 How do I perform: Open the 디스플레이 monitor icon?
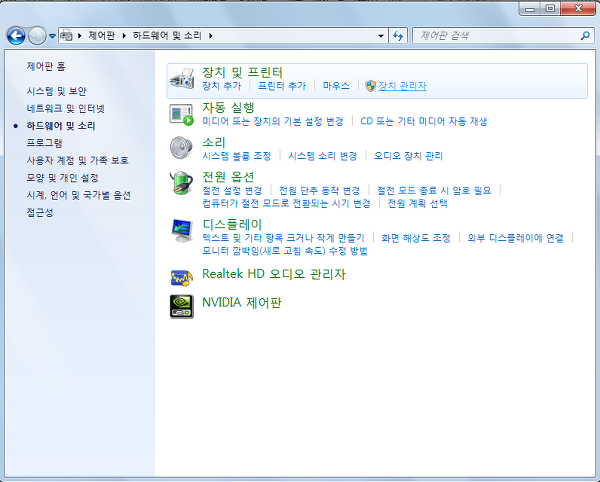coord(182,231)
